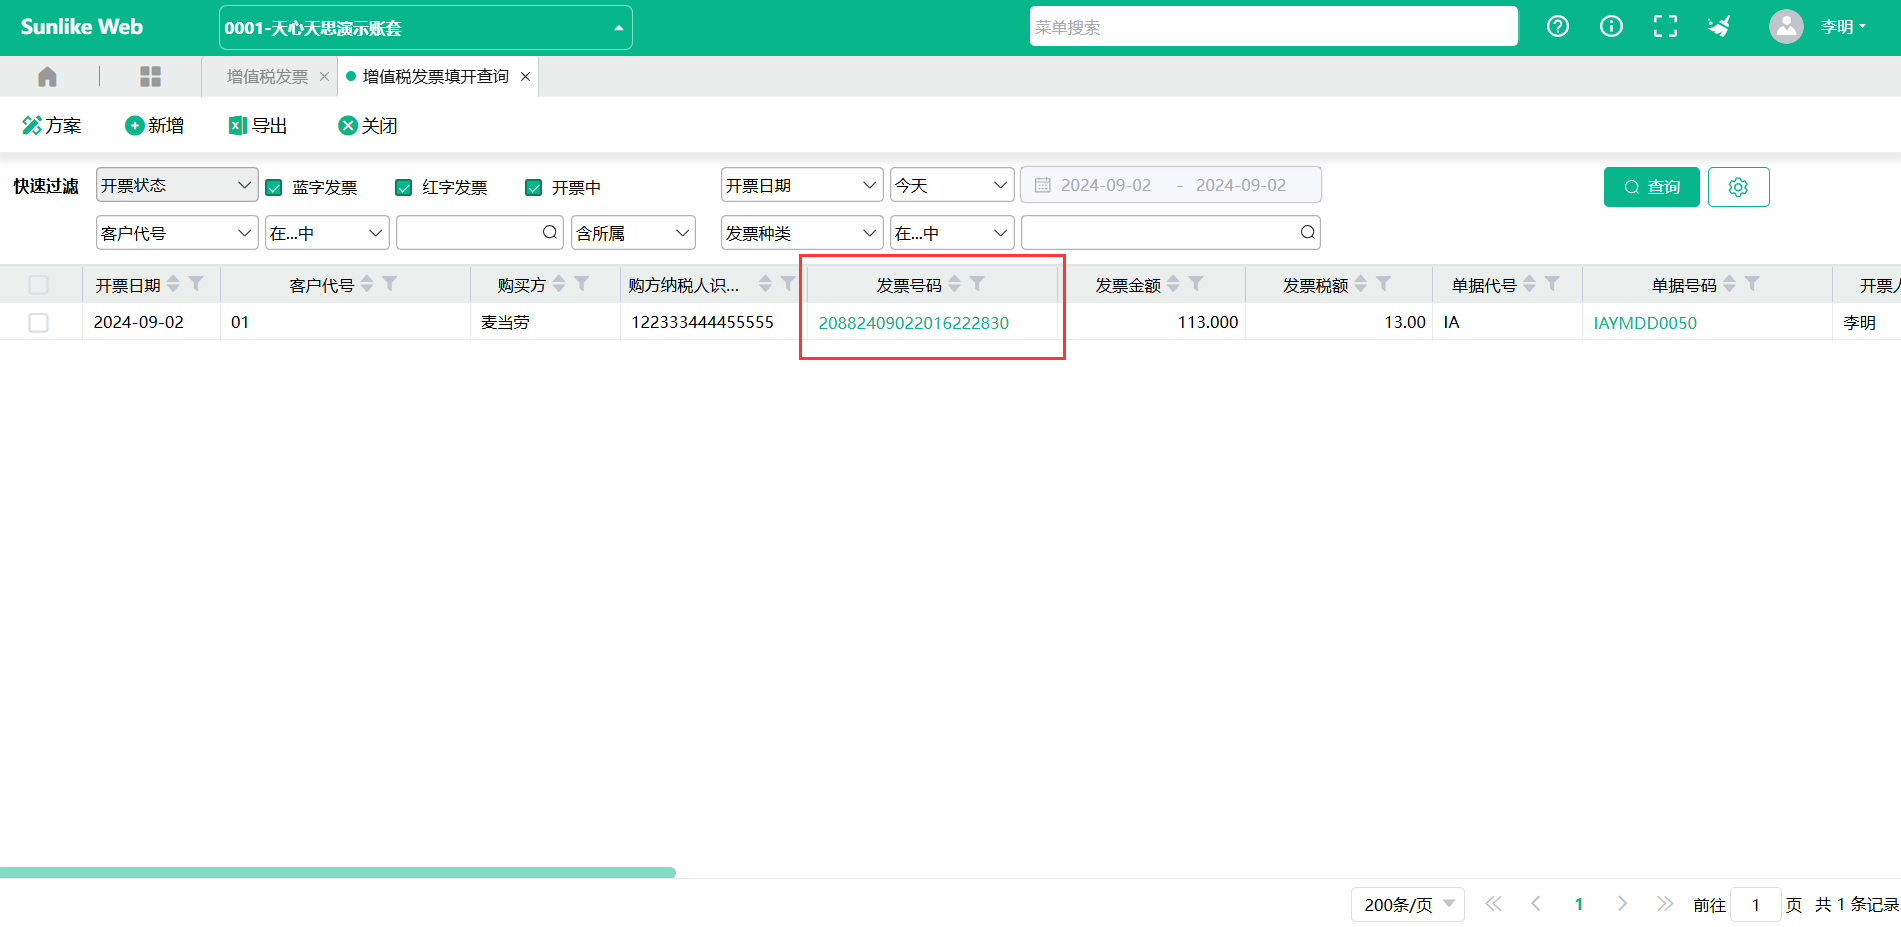Image resolution: width=1901 pixels, height=927 pixels.
Task: Click the date range field 2024-09-02
Action: pyautogui.click(x=1171, y=185)
